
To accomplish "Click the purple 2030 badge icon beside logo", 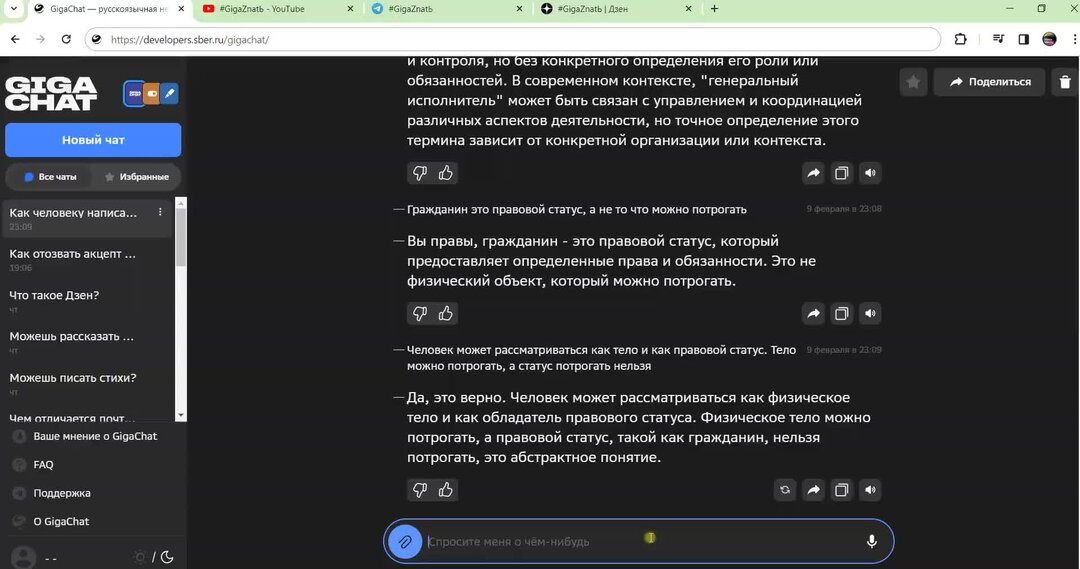I will 134,94.
